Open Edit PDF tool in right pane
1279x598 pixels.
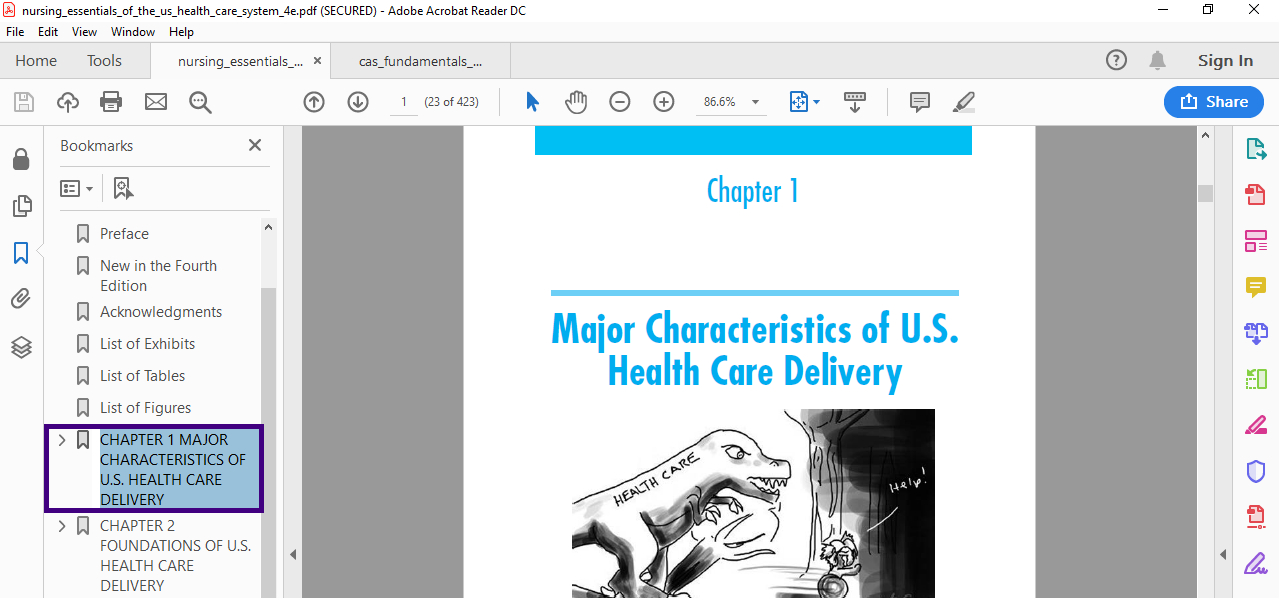click(x=1256, y=241)
